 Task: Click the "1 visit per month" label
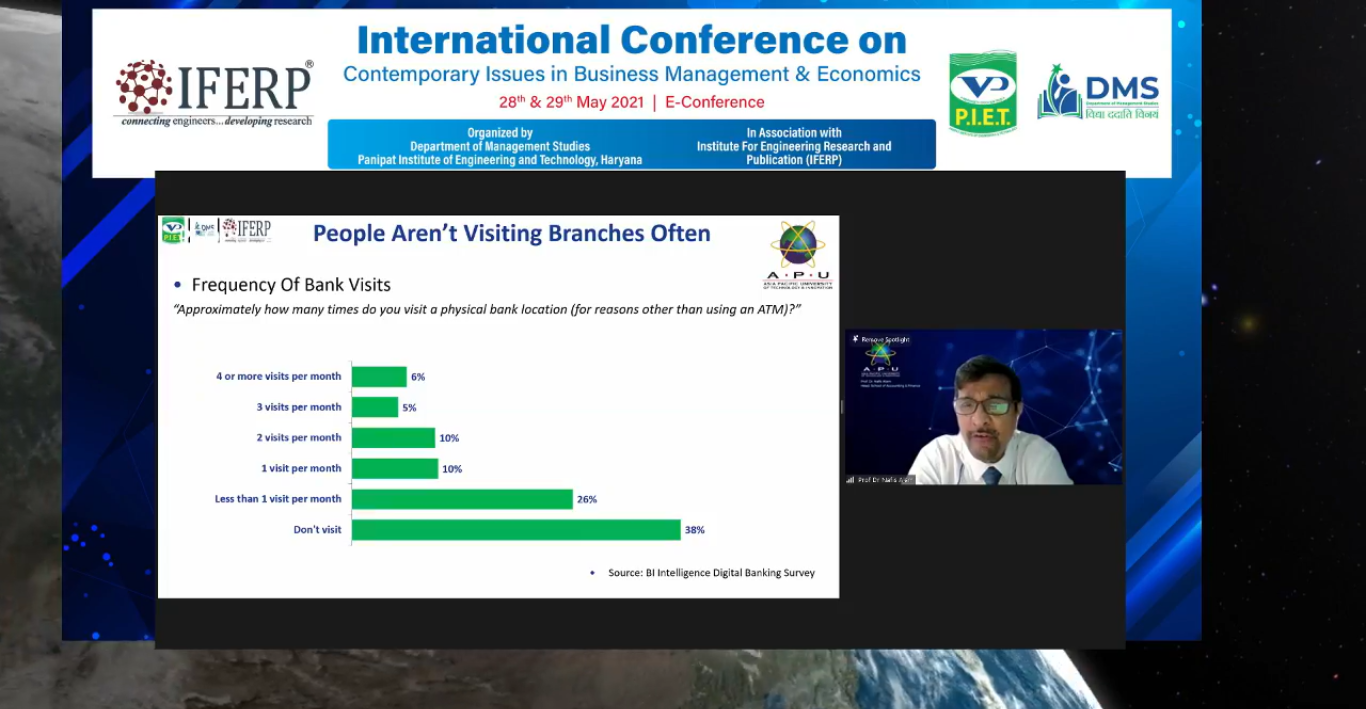click(x=301, y=468)
